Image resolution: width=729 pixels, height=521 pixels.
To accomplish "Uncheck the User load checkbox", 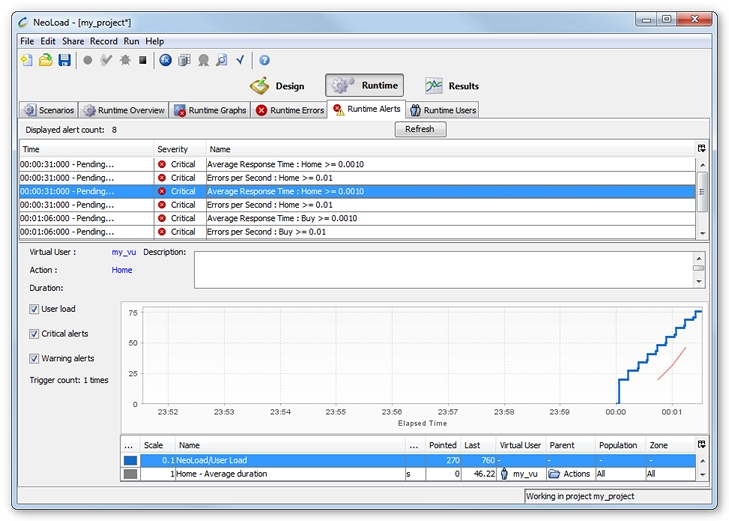I will tap(34, 309).
